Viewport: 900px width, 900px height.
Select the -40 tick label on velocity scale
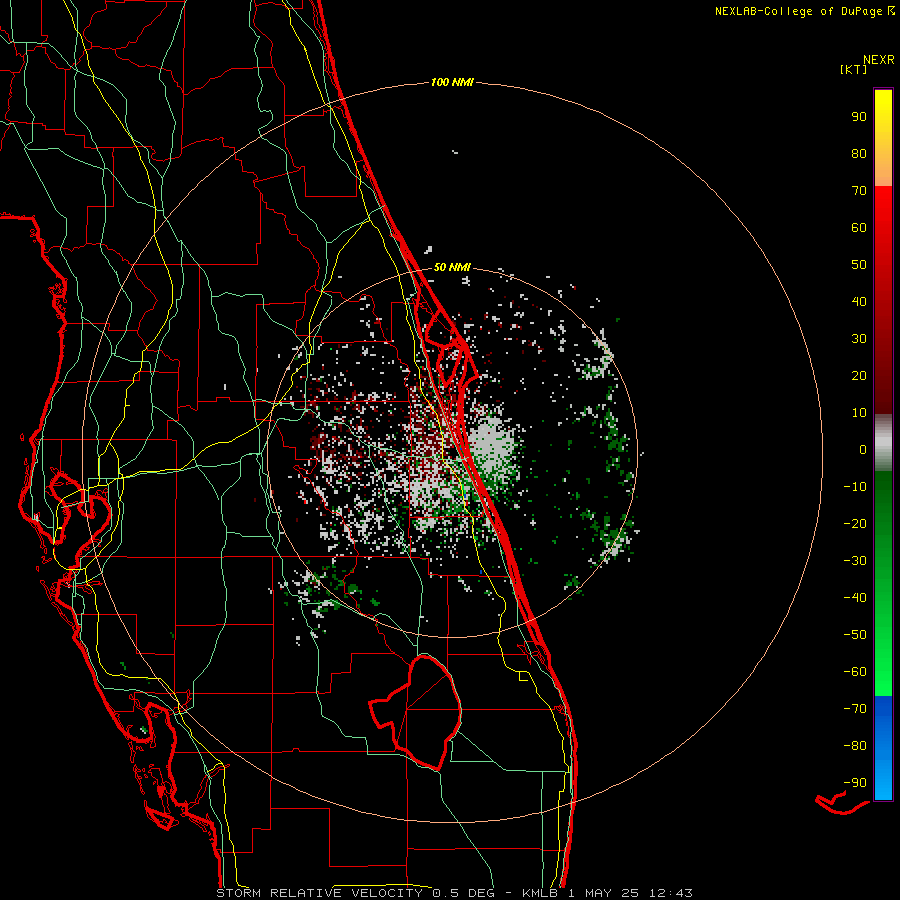855,598
